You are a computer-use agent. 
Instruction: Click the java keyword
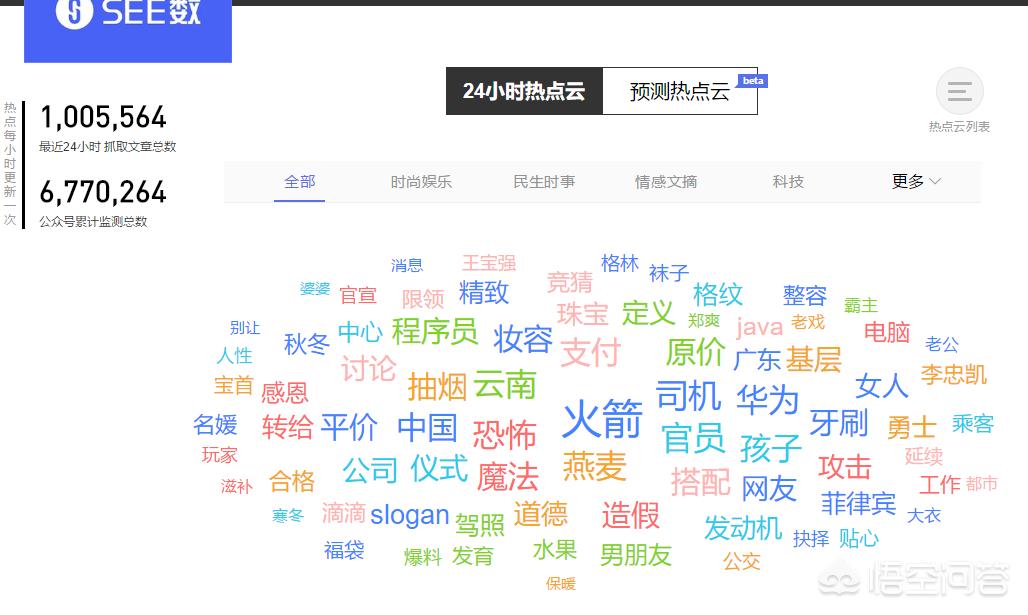760,326
